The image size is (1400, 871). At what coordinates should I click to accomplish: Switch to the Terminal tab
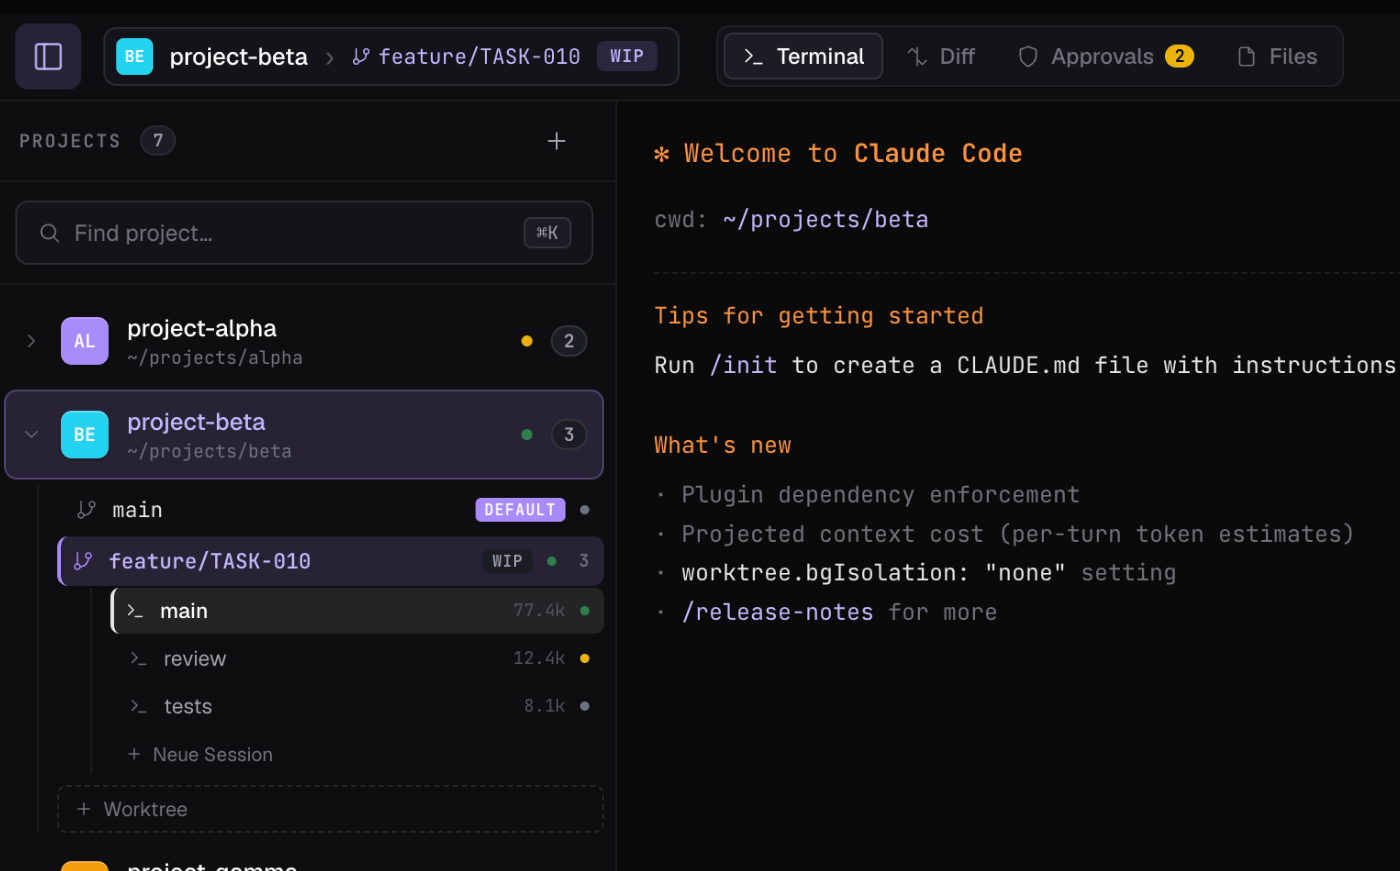[x=803, y=56]
